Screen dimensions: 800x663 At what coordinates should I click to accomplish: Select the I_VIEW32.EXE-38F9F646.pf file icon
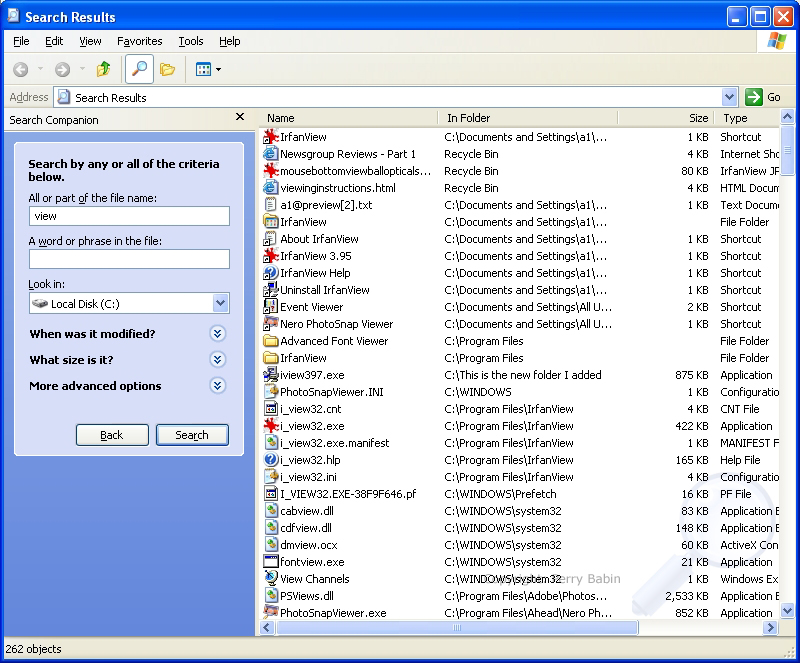(x=270, y=494)
